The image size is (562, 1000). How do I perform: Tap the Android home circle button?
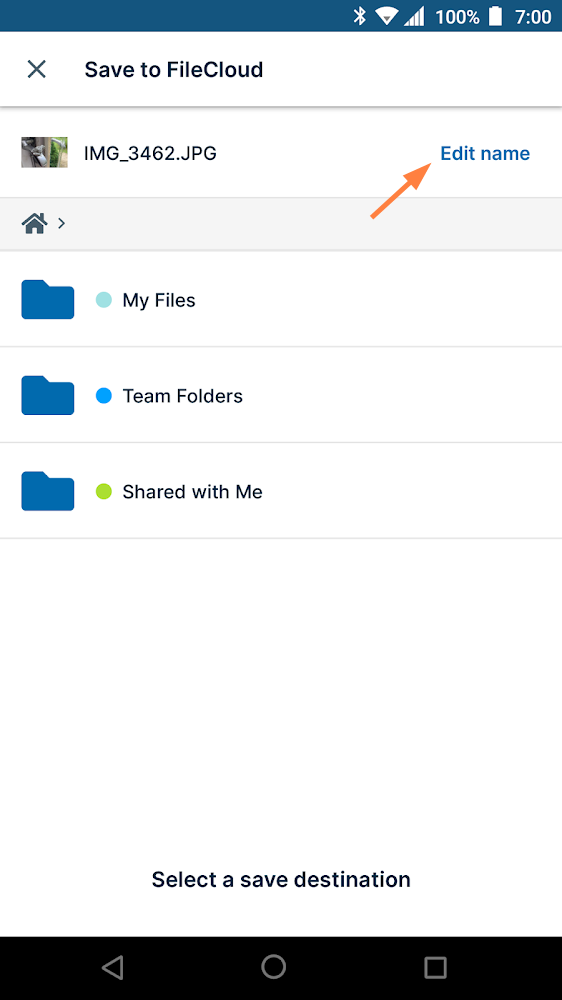(274, 966)
